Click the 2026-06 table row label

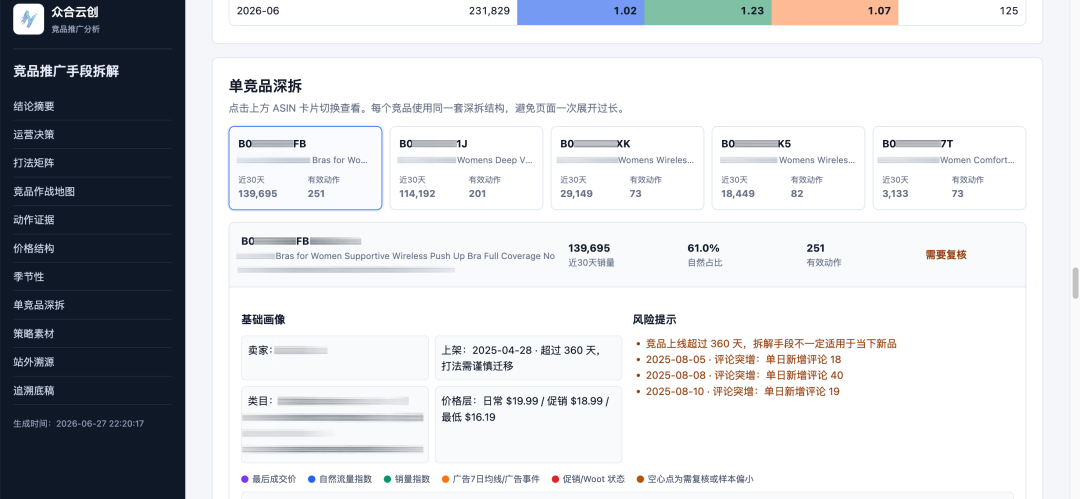point(258,11)
